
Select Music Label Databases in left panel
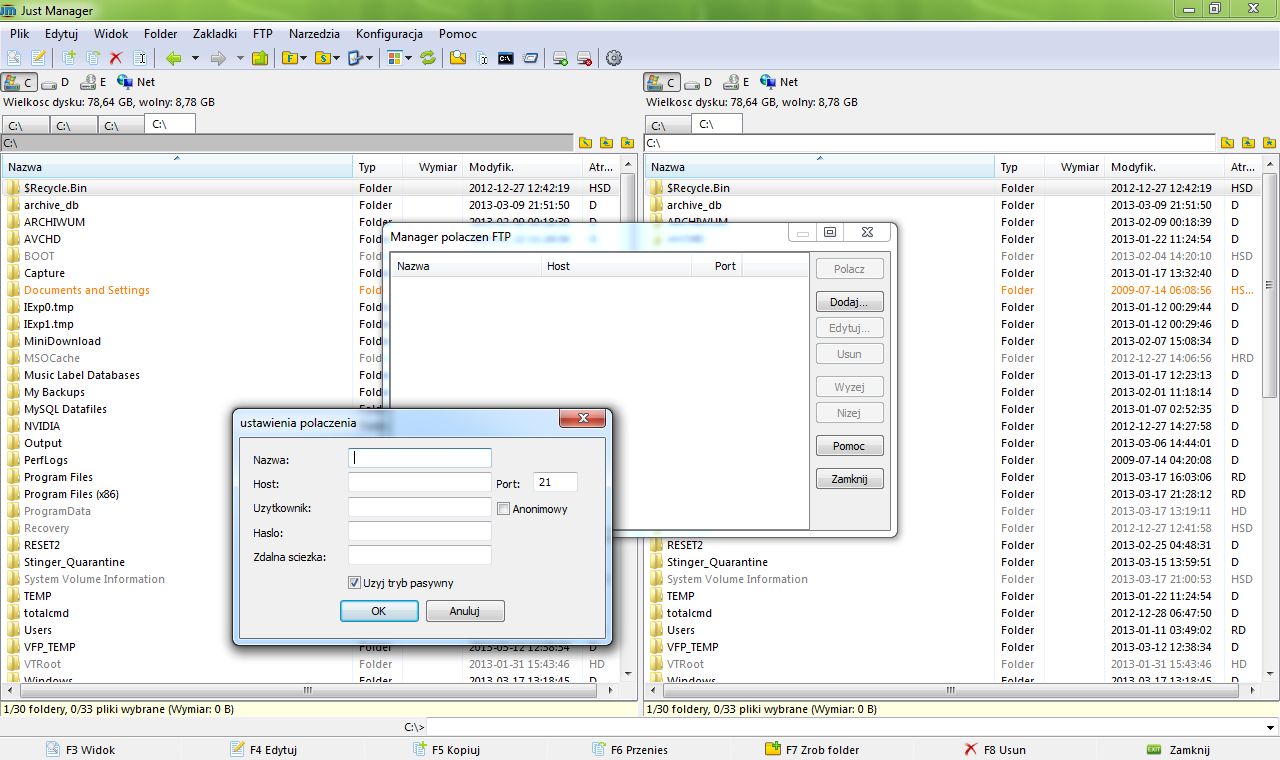[x=82, y=375]
